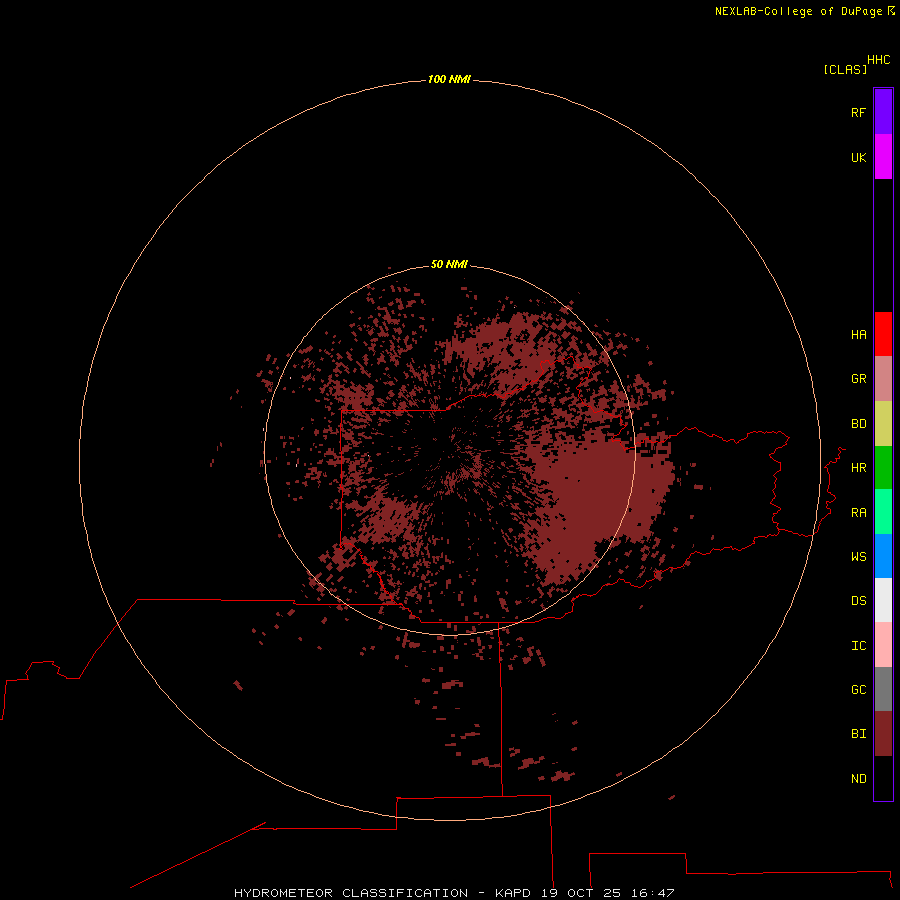Select the yellow BD legend color
This screenshot has height=900, width=900.
pos(883,424)
